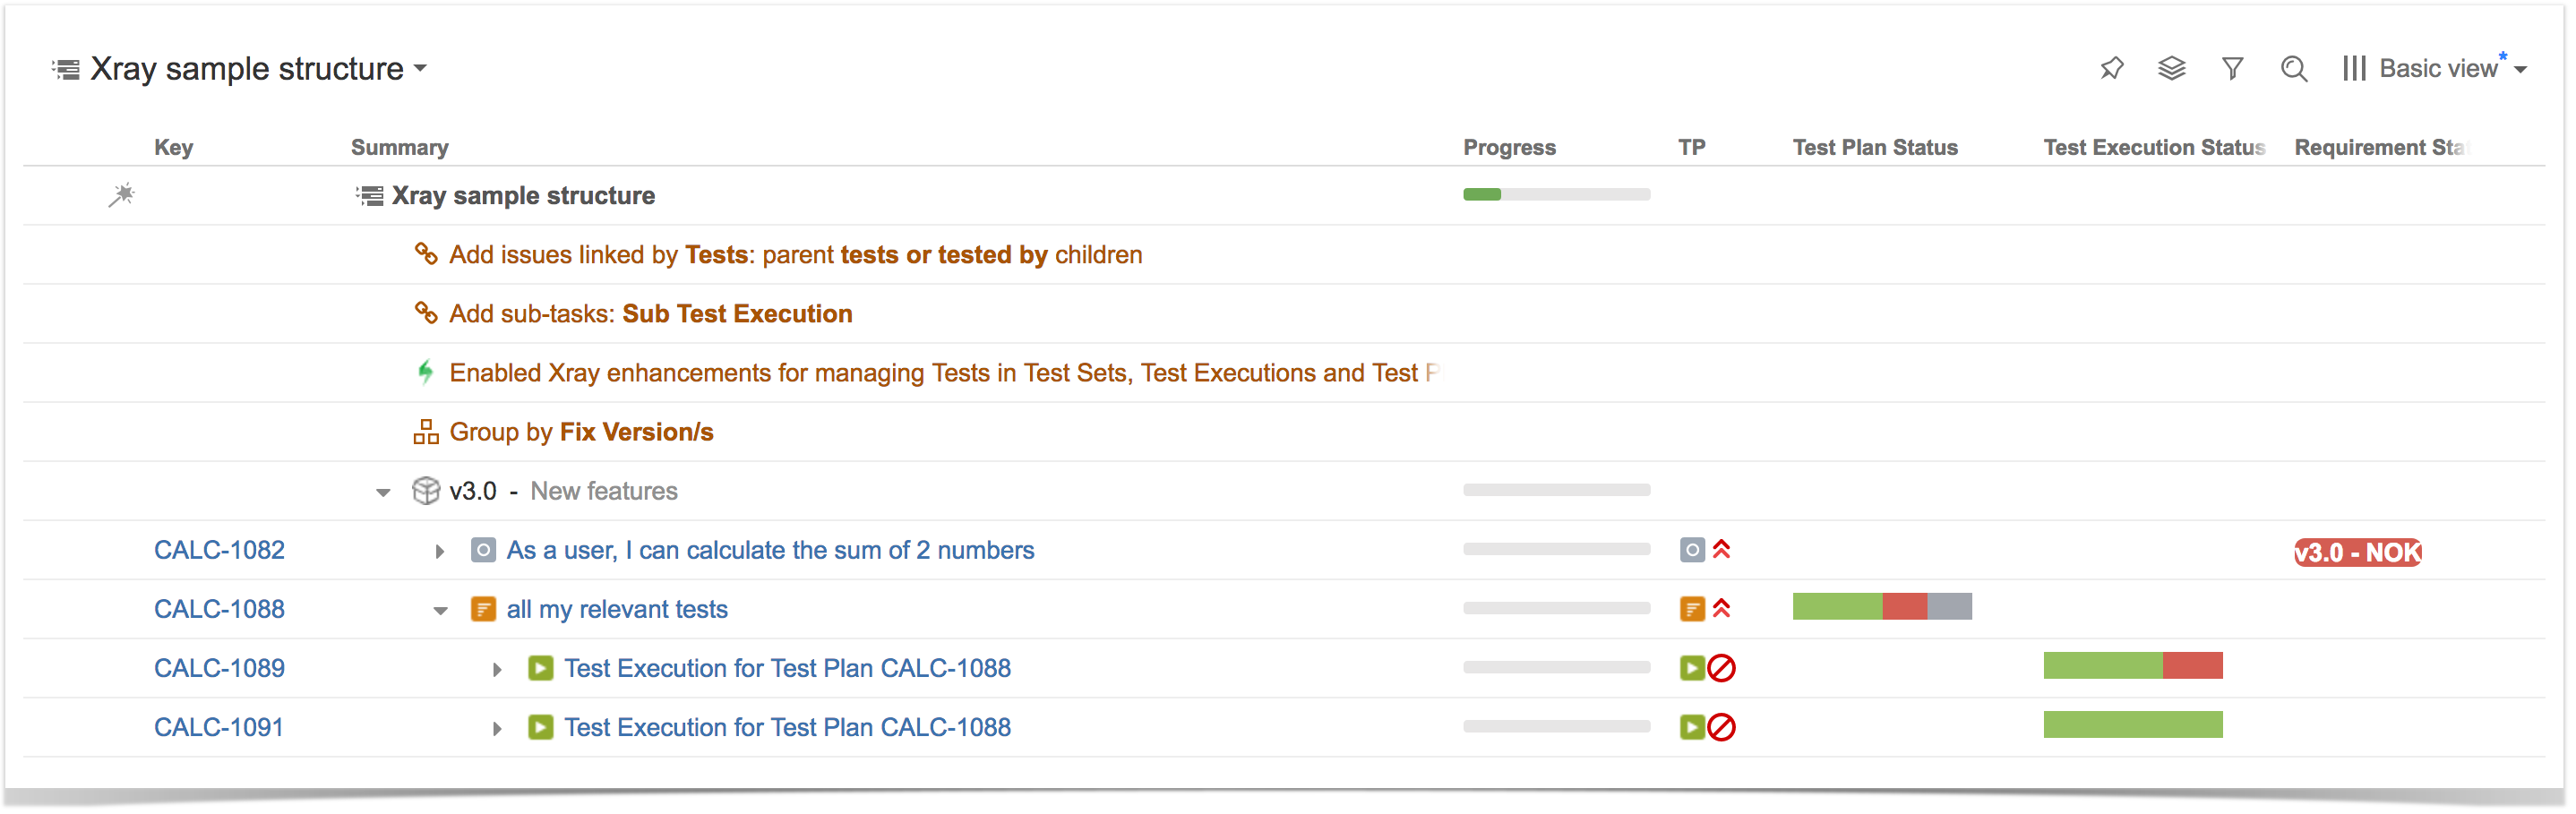Click the blocked icon for CALC-1089
2576x814 pixels.
point(1721,668)
